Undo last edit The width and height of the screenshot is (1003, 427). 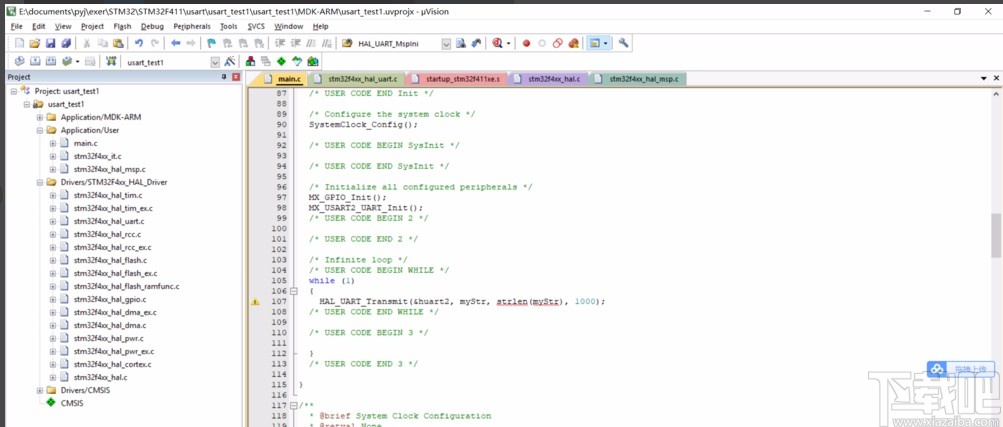tap(139, 43)
